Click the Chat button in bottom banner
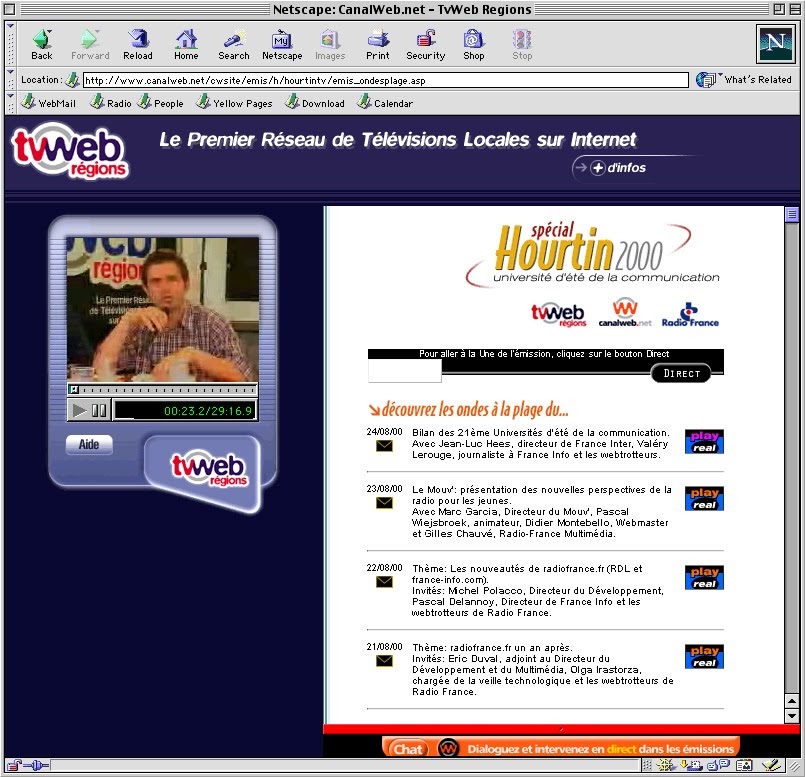Viewport: 805px width, 777px height. click(407, 749)
